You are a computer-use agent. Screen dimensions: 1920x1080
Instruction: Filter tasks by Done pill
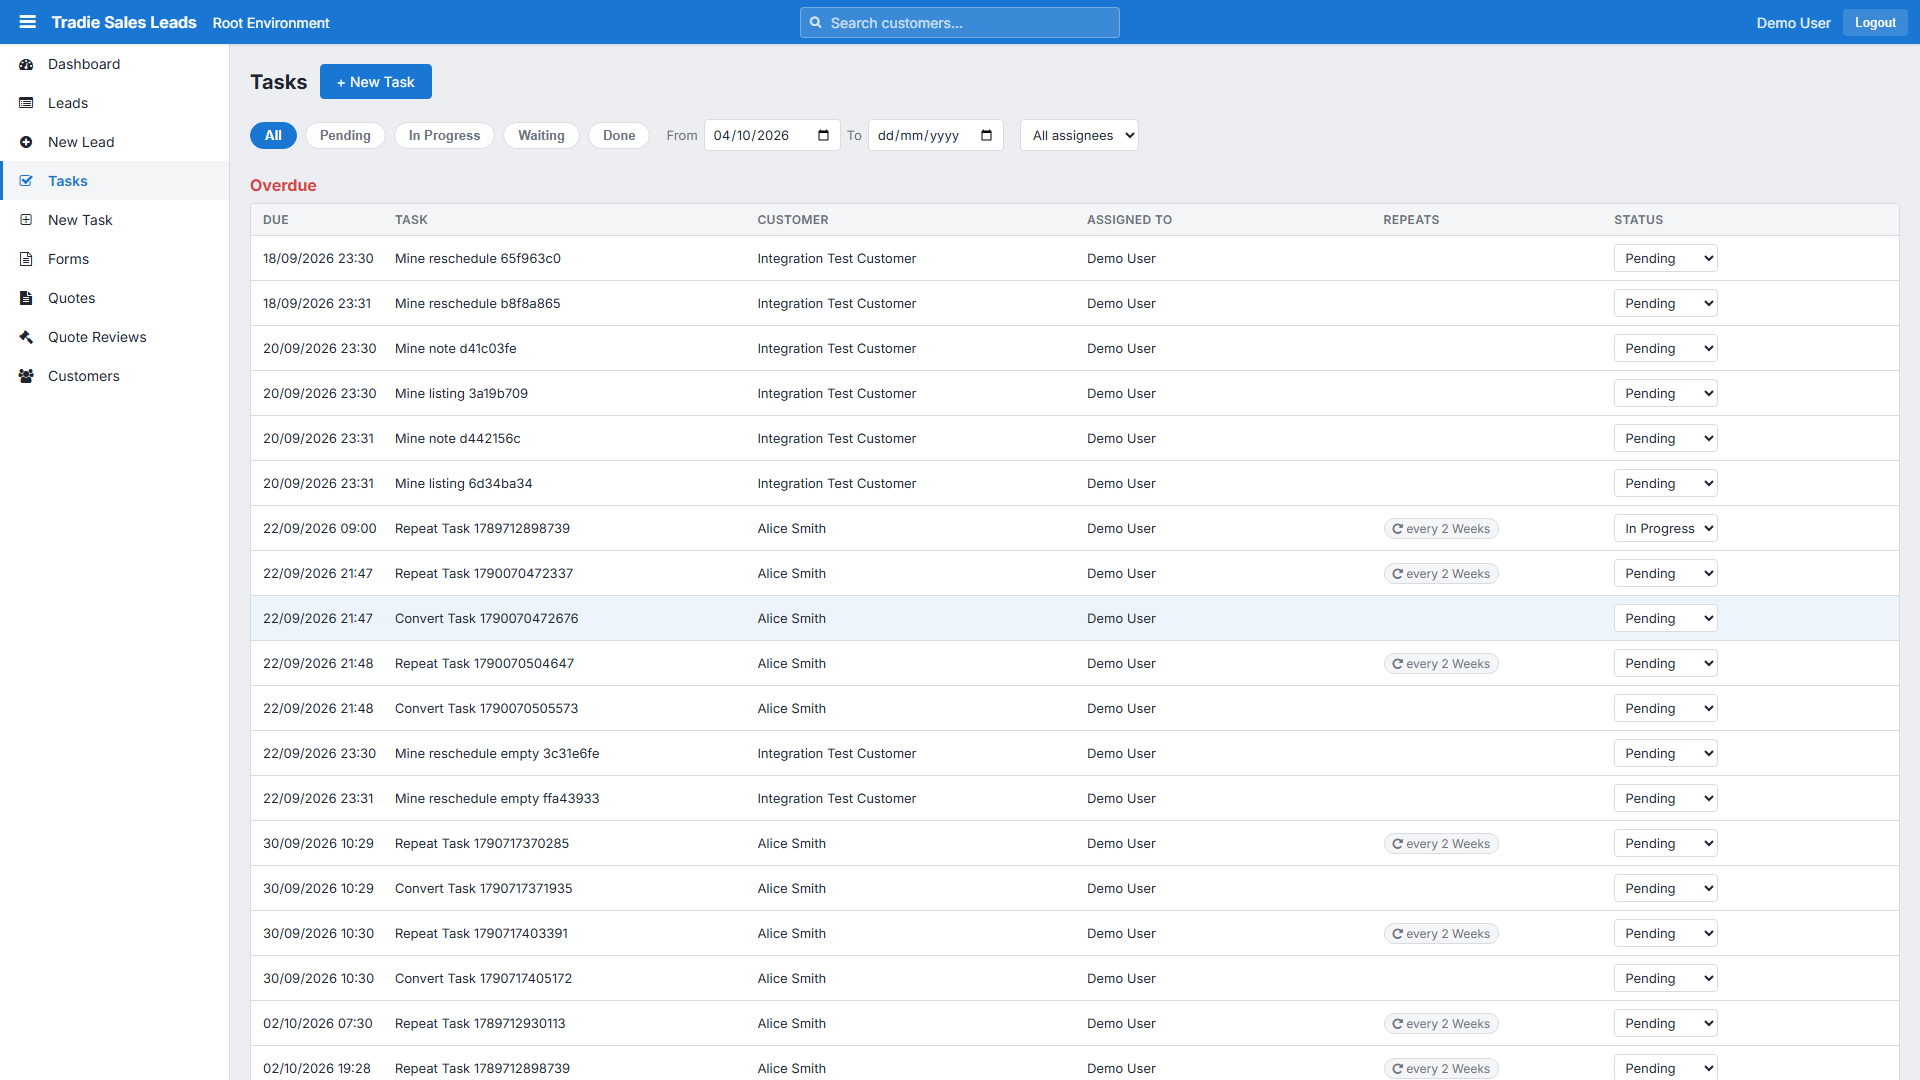(619, 135)
